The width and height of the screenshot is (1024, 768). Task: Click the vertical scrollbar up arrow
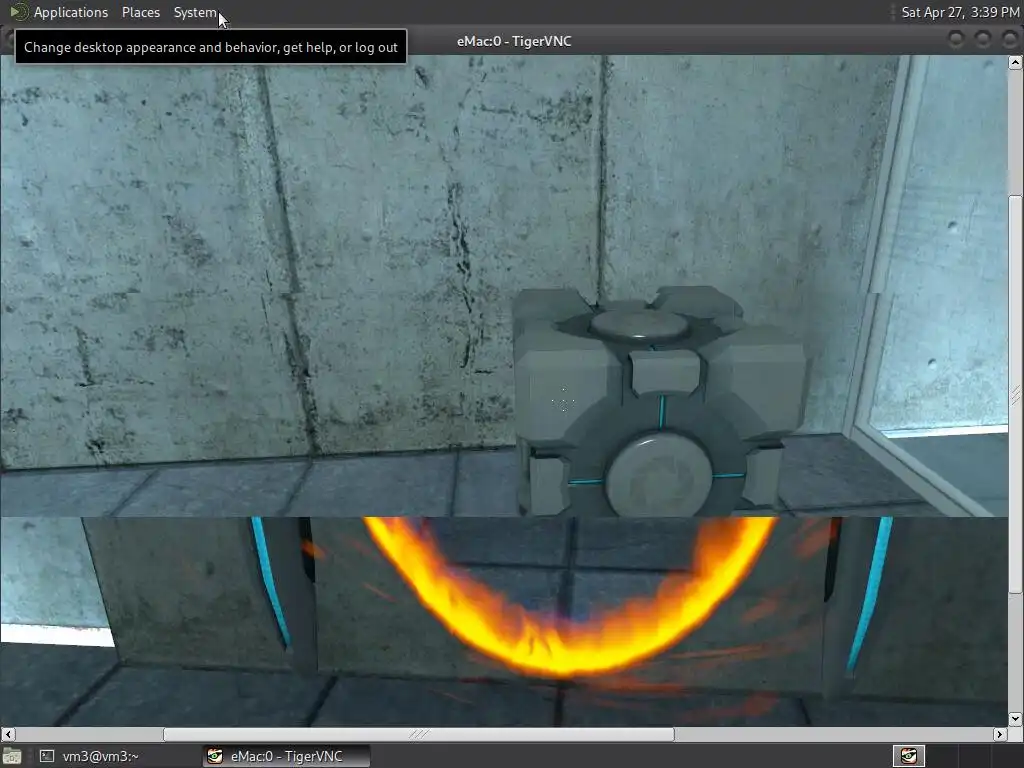tap(1015, 63)
